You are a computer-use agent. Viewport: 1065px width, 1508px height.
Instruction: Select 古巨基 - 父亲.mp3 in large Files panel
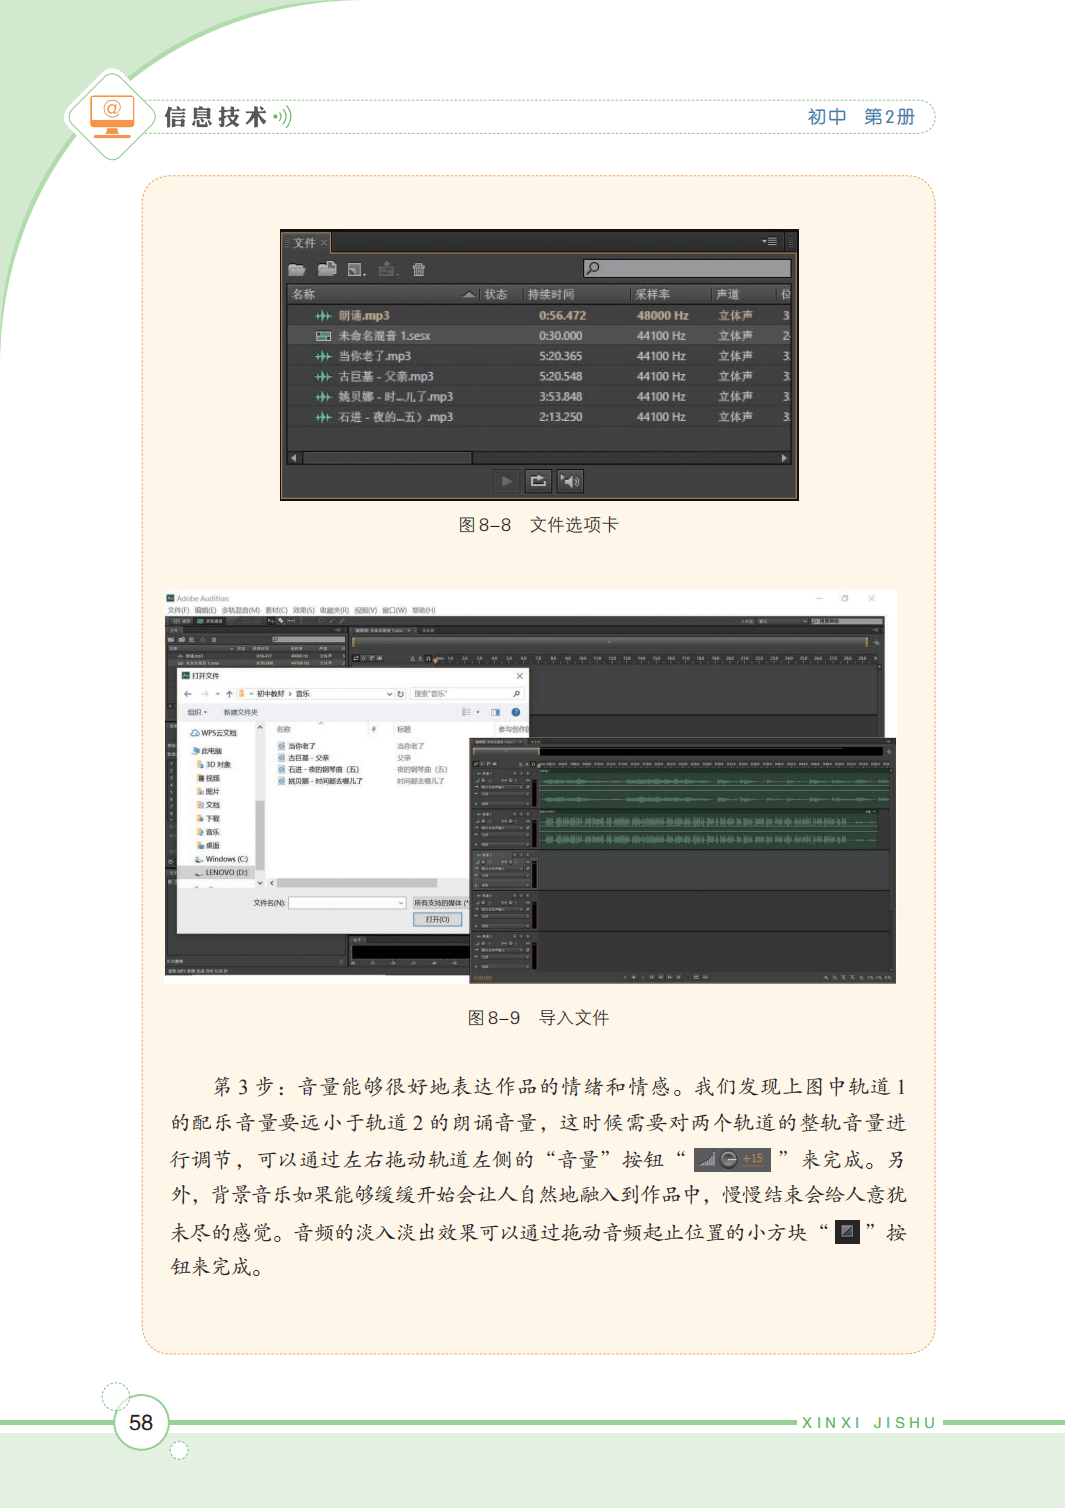click(538, 376)
